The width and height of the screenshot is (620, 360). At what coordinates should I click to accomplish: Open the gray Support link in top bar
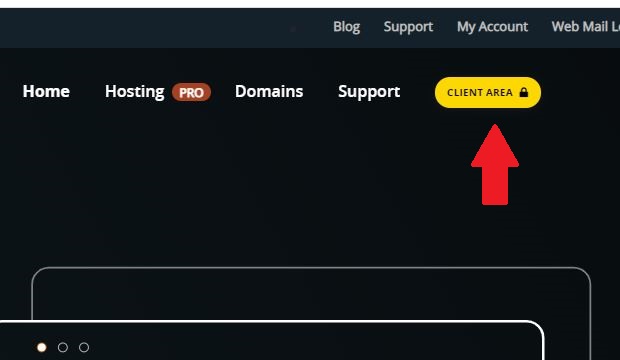pyautogui.click(x=408, y=27)
